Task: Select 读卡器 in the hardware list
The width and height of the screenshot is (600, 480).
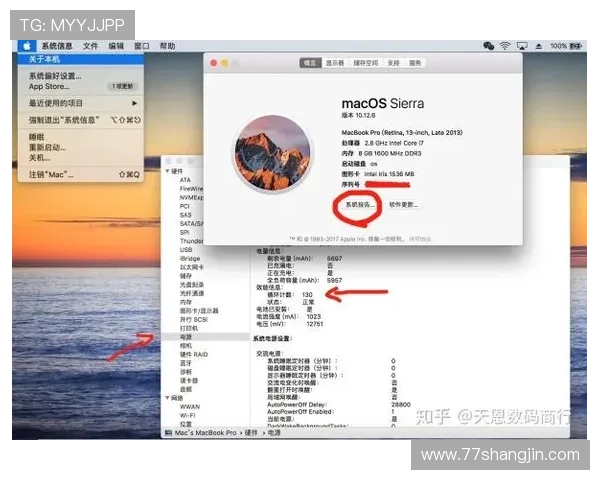Action: tap(189, 381)
